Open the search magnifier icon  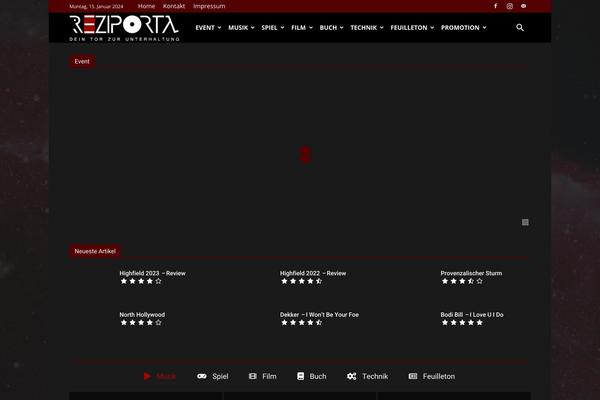pyautogui.click(x=520, y=28)
